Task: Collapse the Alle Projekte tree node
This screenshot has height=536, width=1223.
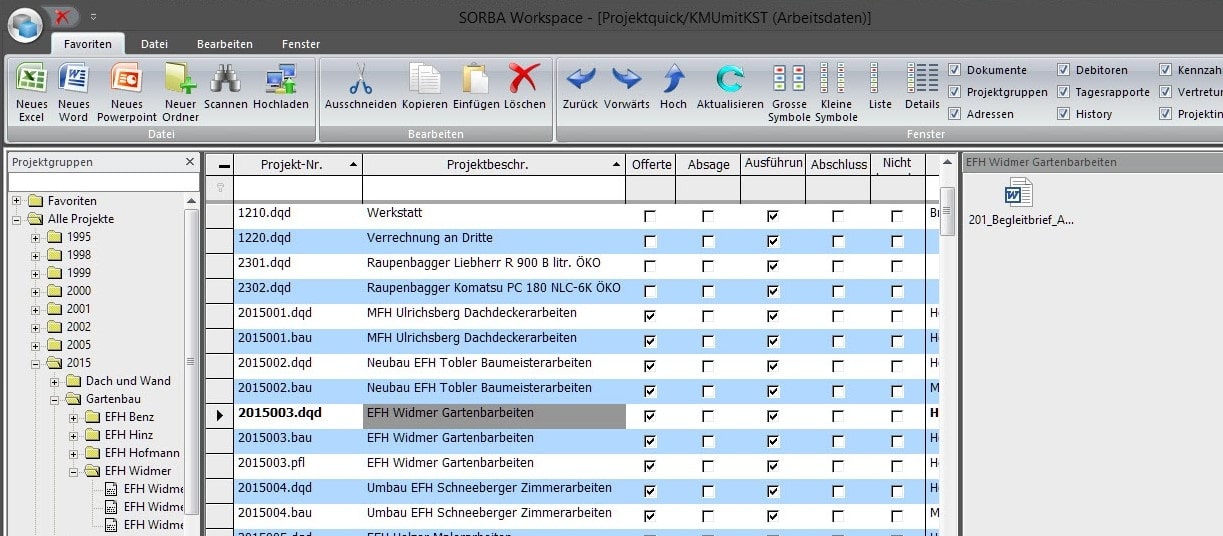Action: (x=16, y=219)
